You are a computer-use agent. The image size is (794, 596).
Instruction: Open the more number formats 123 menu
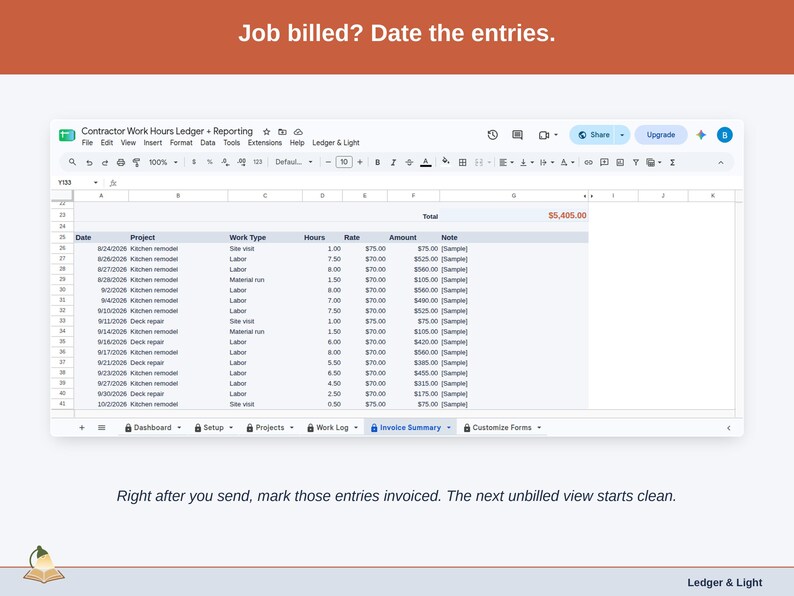pyautogui.click(x=258, y=162)
